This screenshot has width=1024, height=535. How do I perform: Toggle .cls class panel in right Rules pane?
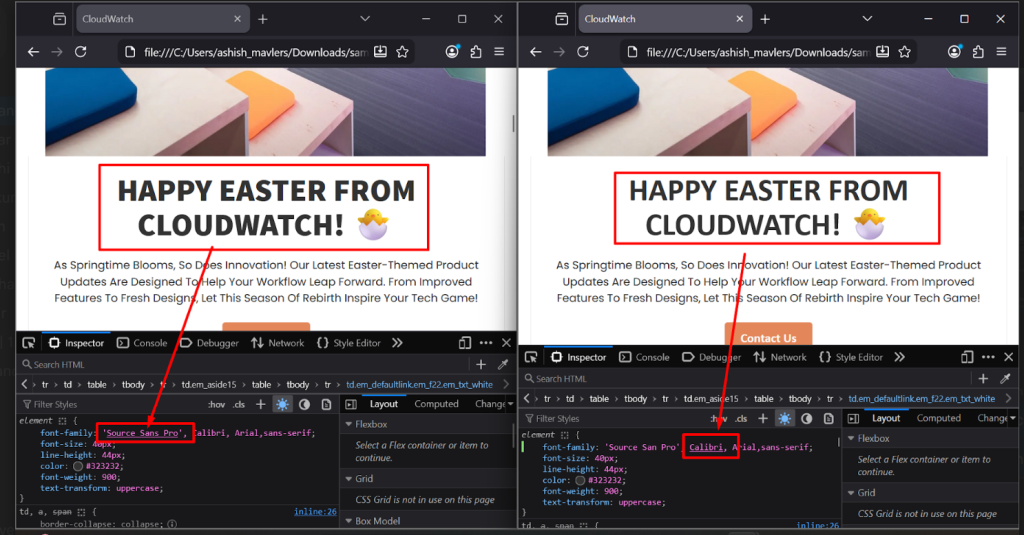coord(741,419)
